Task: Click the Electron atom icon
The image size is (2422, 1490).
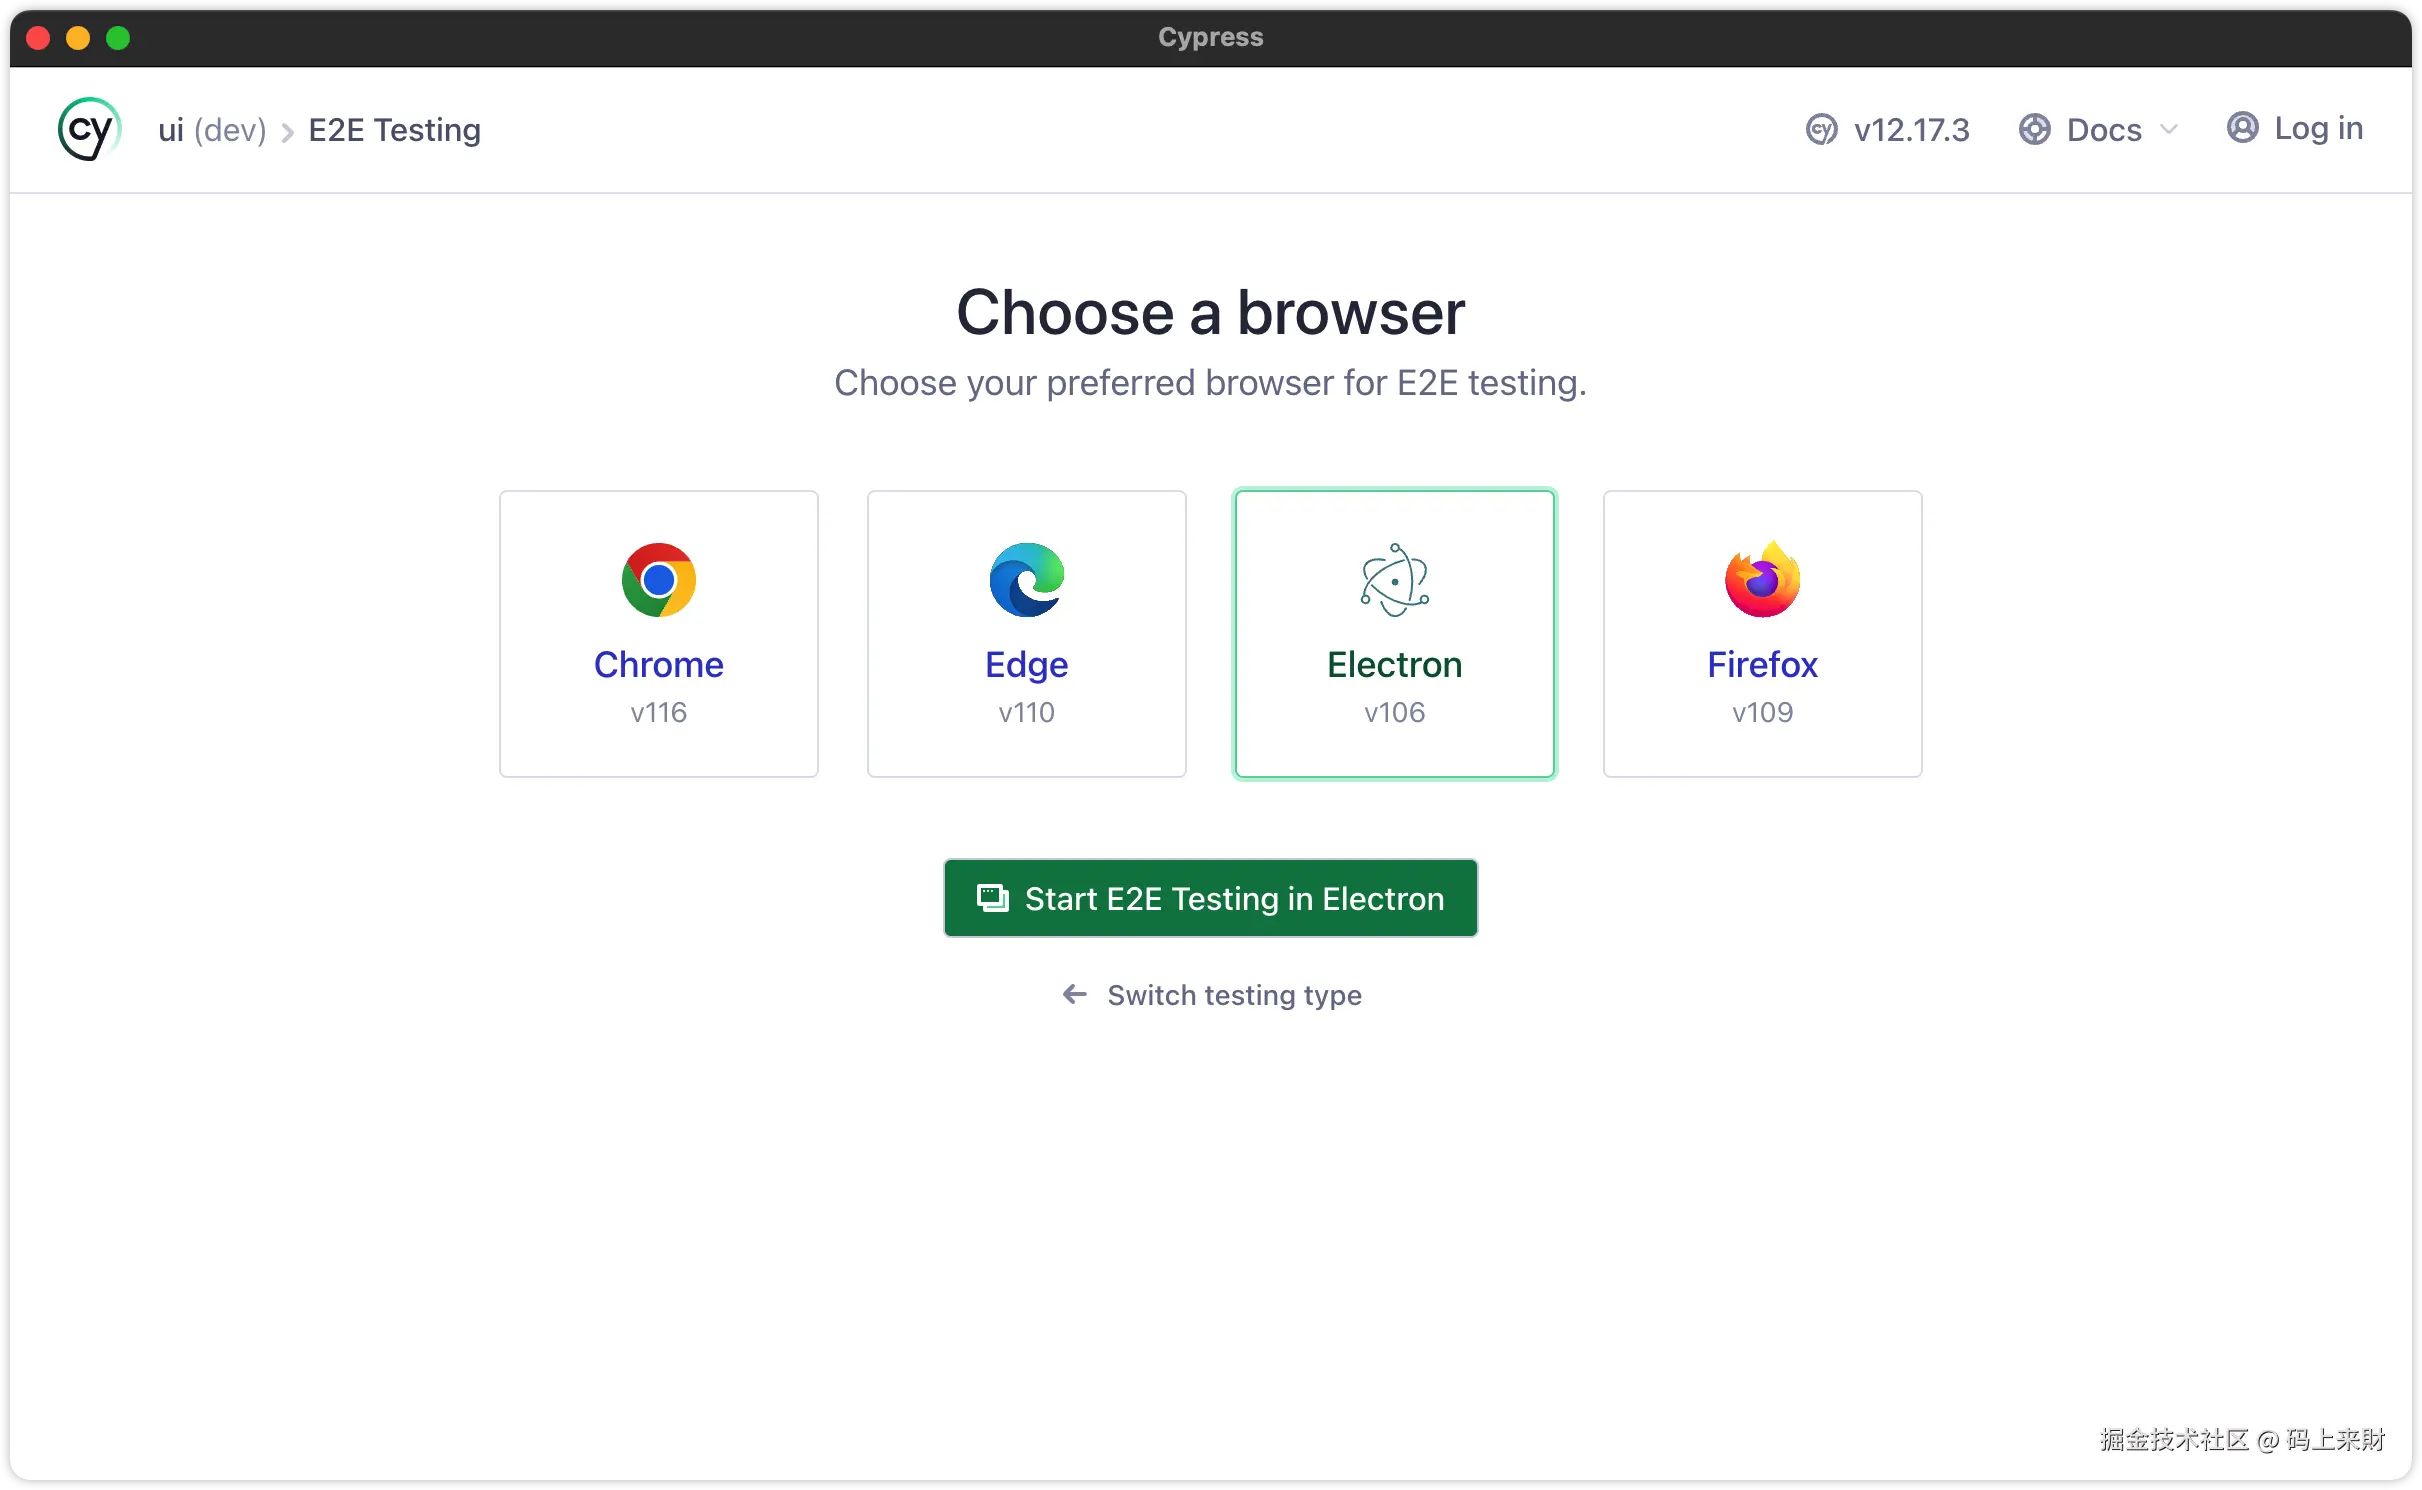Action: [1394, 580]
